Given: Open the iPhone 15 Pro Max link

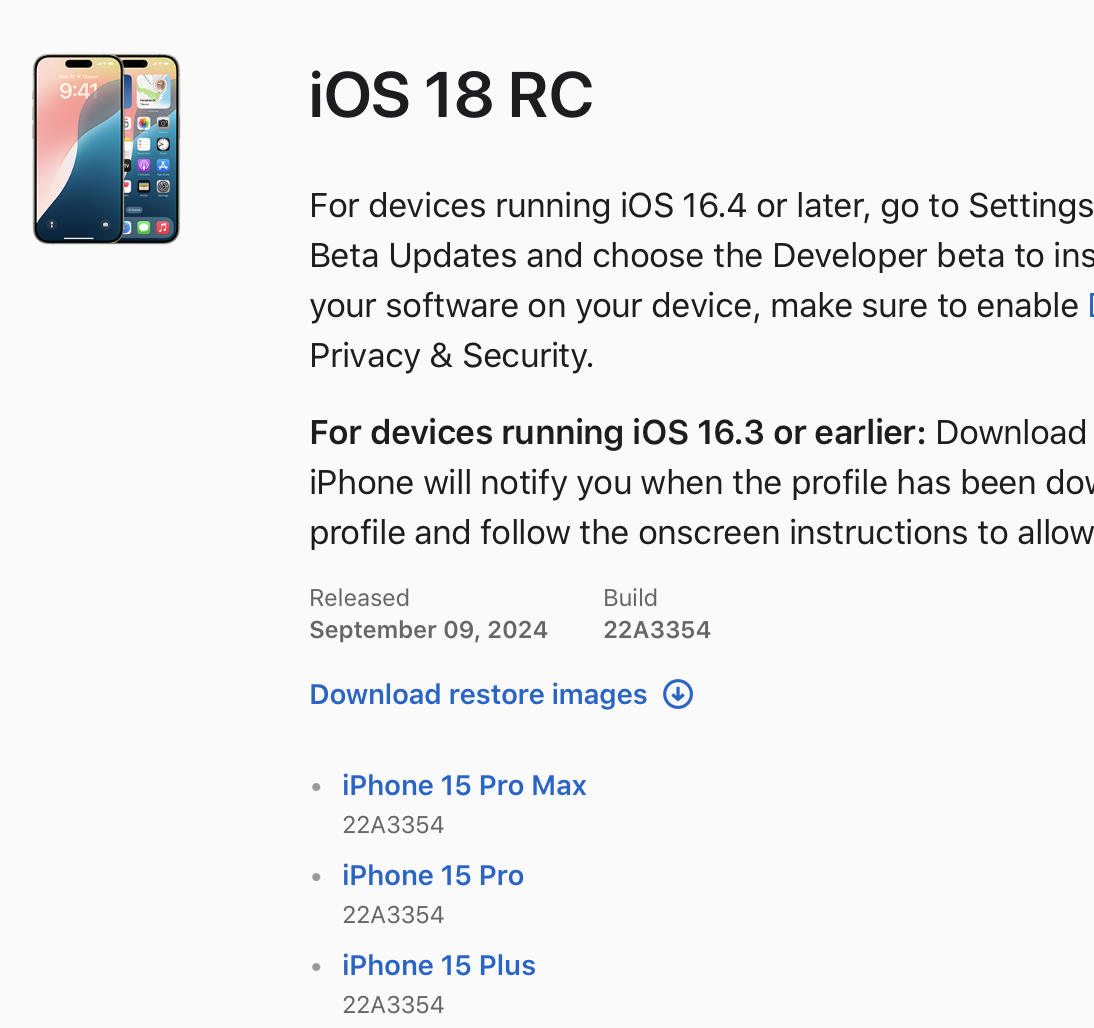Looking at the screenshot, I should pos(464,785).
